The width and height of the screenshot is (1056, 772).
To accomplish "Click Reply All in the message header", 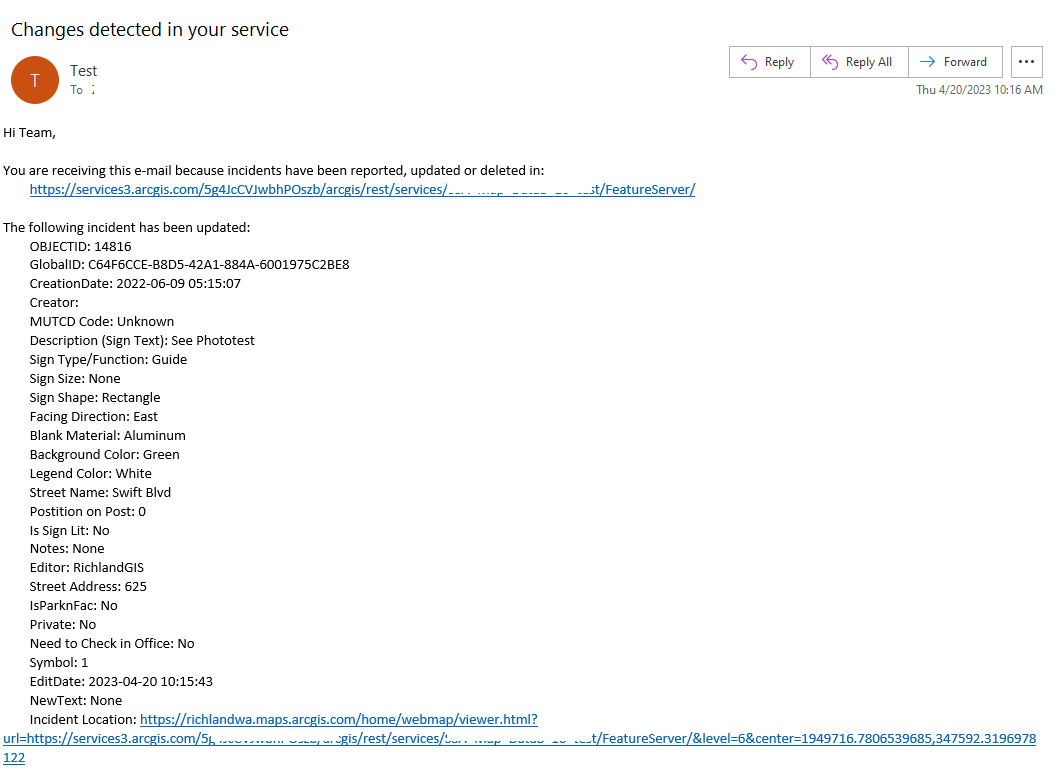I will 858,62.
